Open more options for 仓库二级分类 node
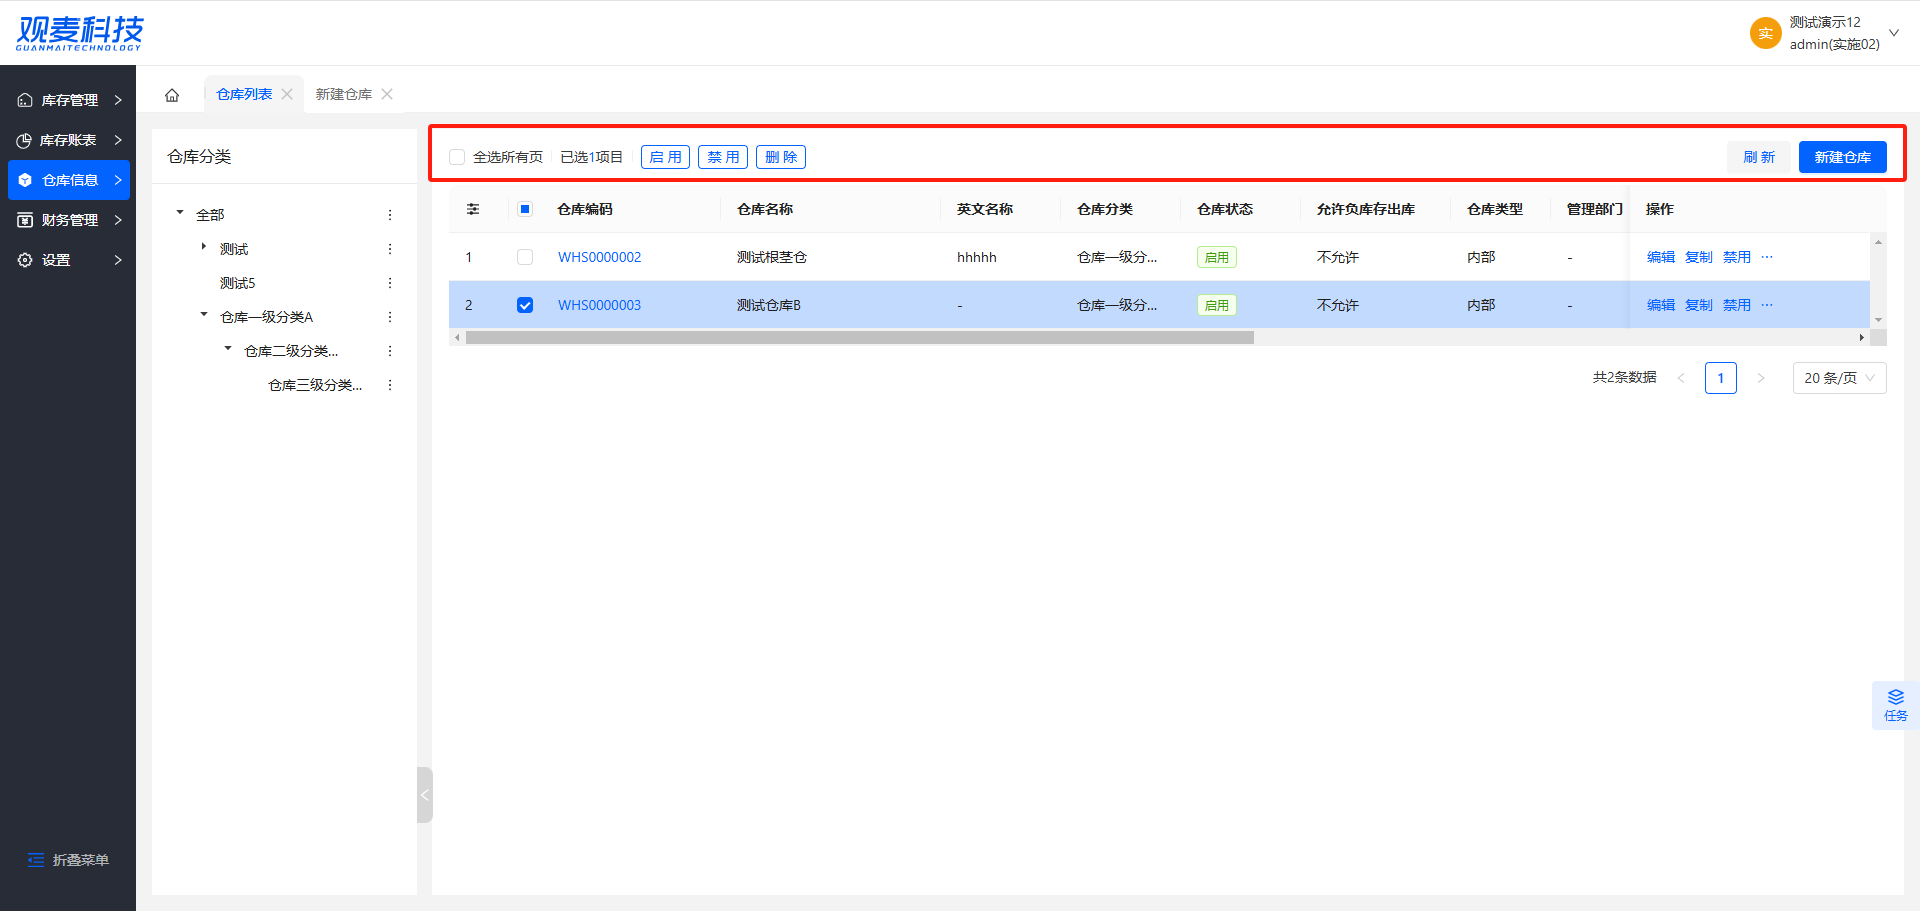Screen dimensions: 1920x911 [x=390, y=351]
